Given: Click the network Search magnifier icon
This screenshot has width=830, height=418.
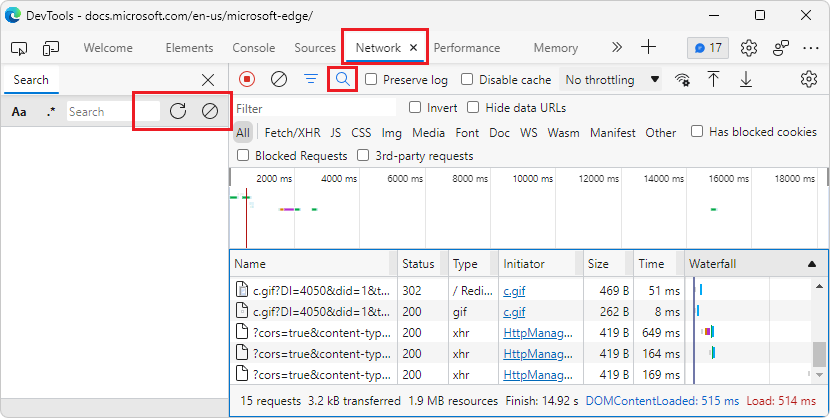Looking at the screenshot, I should tap(343, 79).
